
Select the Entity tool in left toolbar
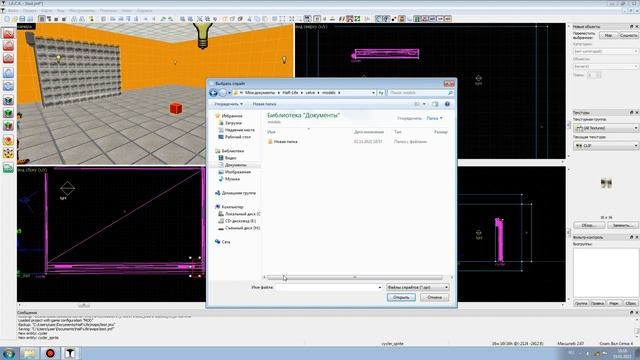[x=8, y=73]
